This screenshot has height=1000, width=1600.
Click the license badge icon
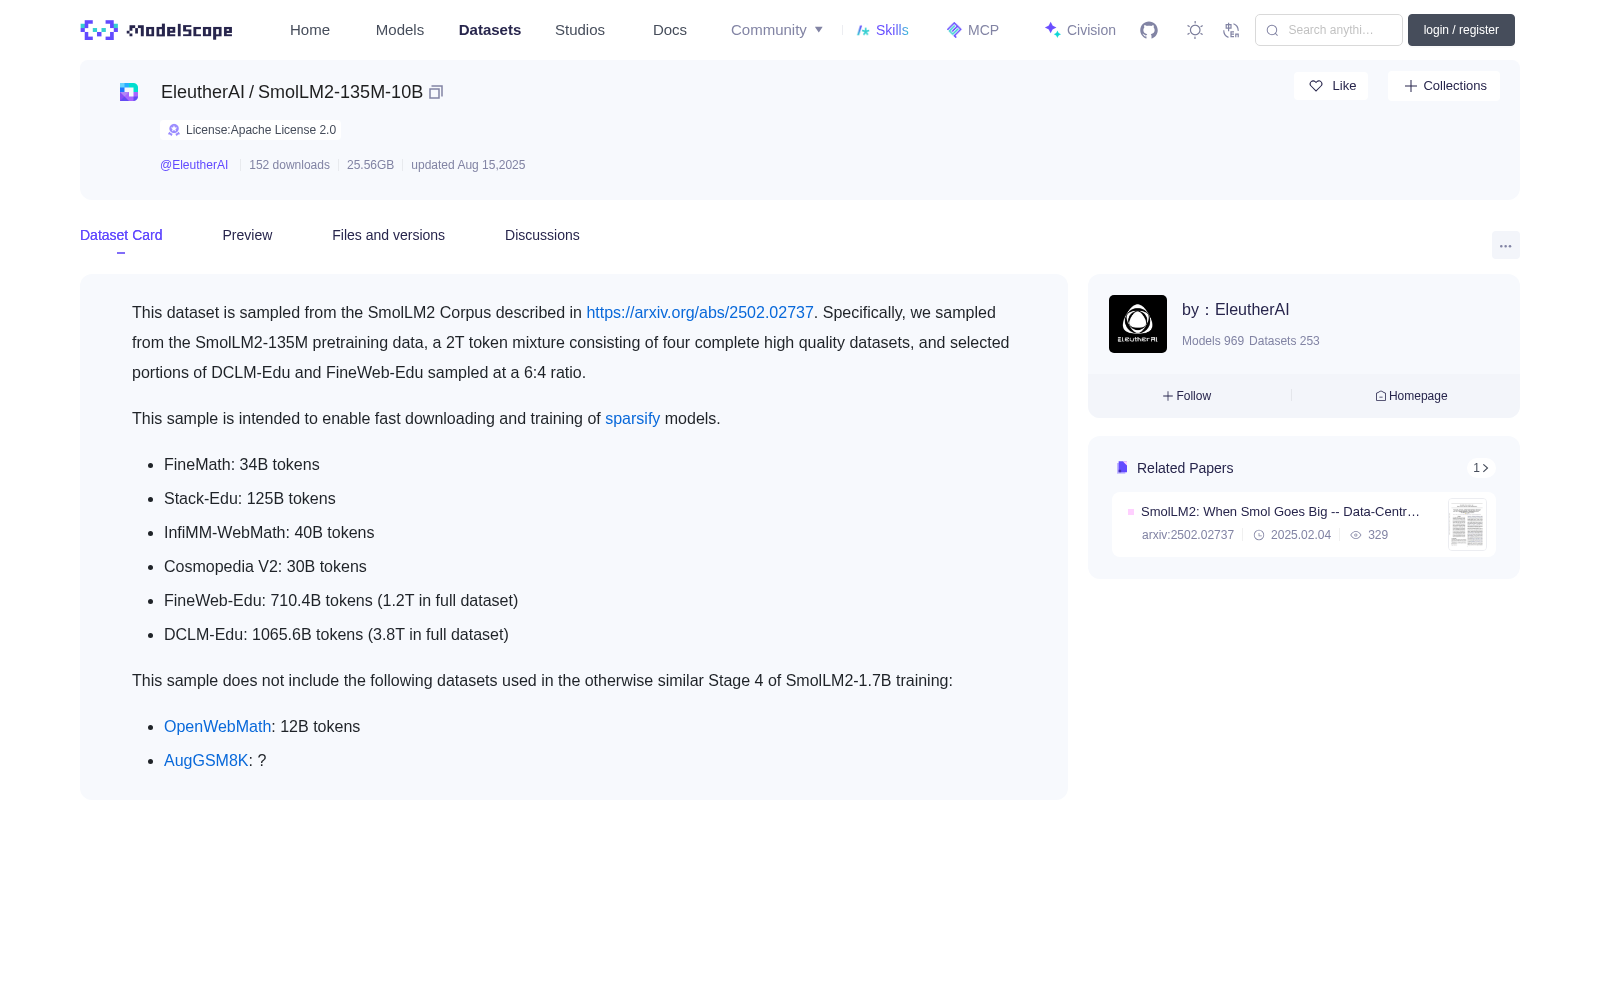[x=174, y=130]
